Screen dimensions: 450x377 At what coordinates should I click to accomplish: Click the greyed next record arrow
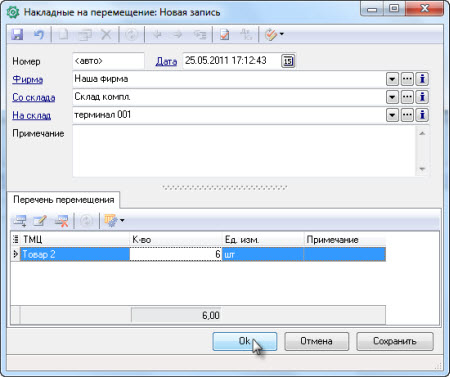click(x=178, y=34)
